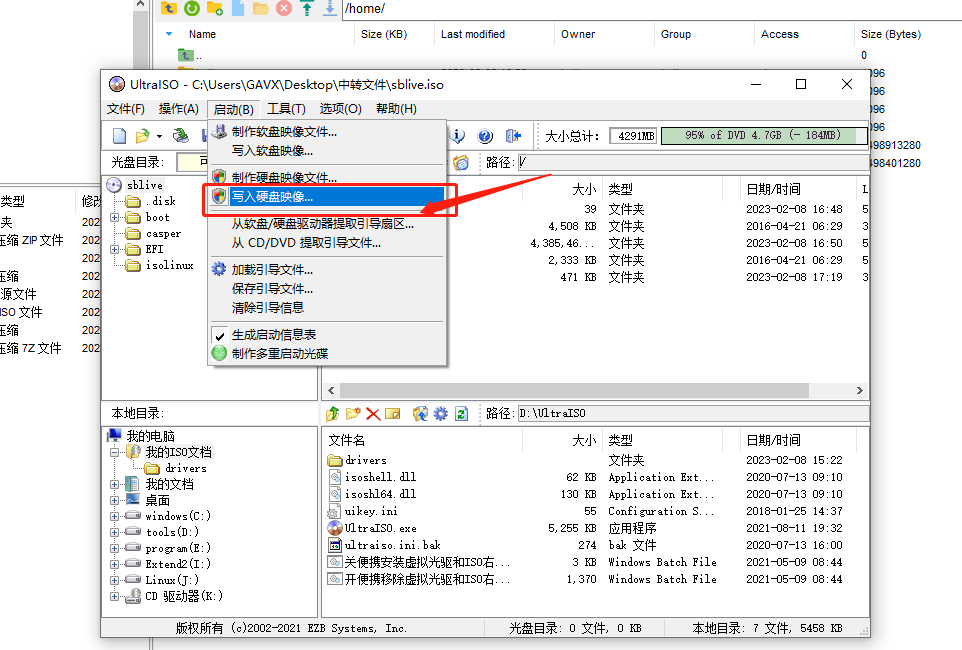Click the local Up folder icon

(x=333, y=414)
